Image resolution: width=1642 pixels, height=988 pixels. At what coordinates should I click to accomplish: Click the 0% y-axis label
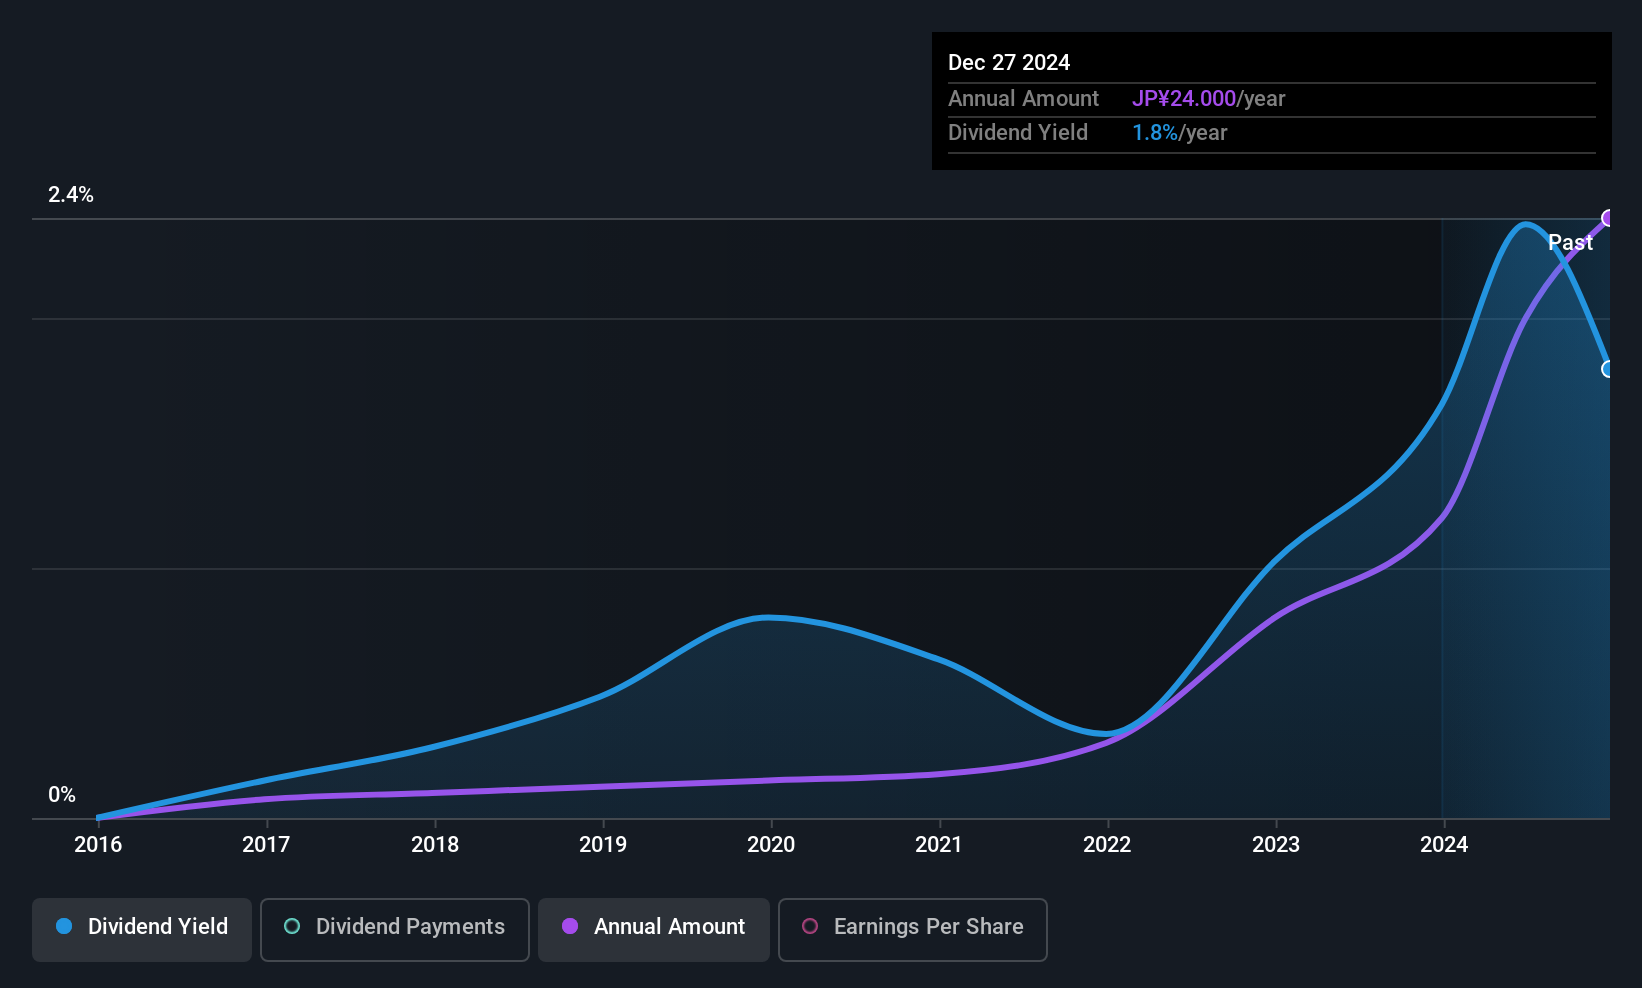[62, 795]
